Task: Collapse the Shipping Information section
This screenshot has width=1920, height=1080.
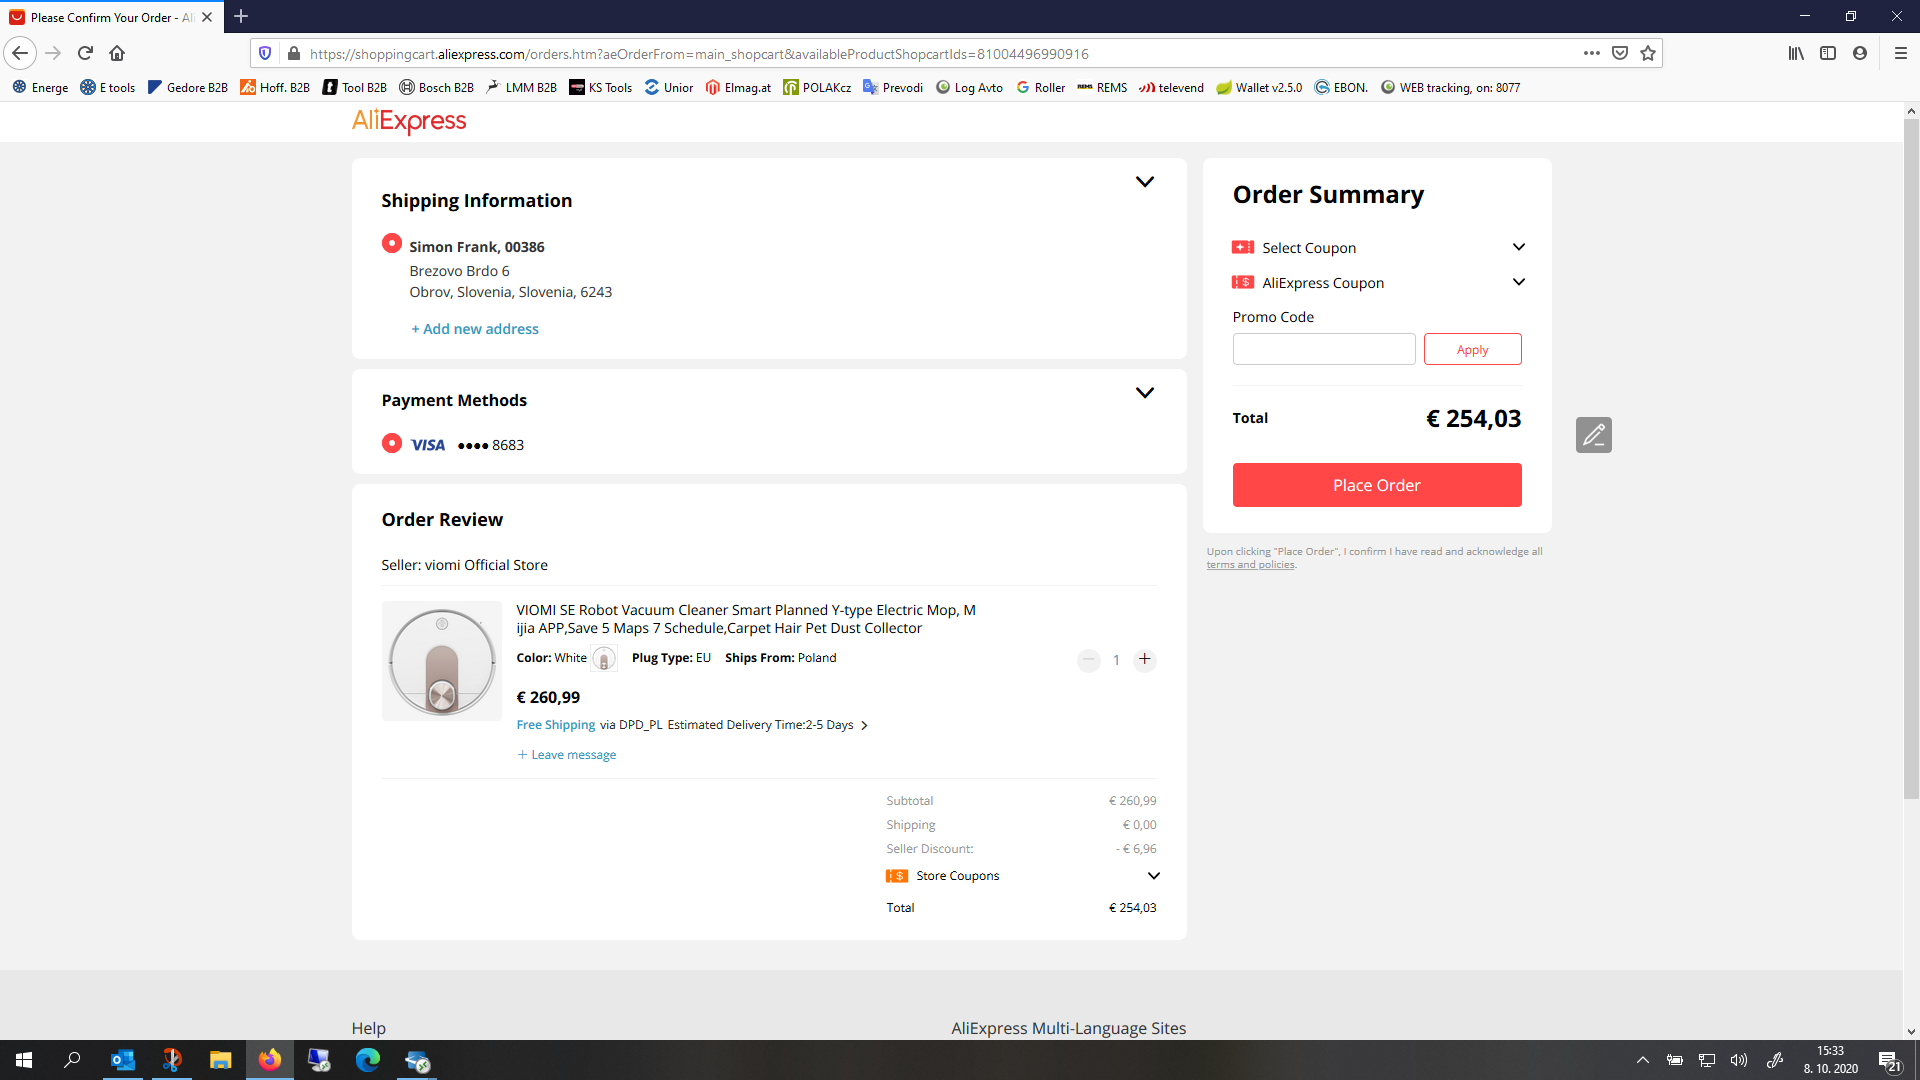Action: [1145, 182]
